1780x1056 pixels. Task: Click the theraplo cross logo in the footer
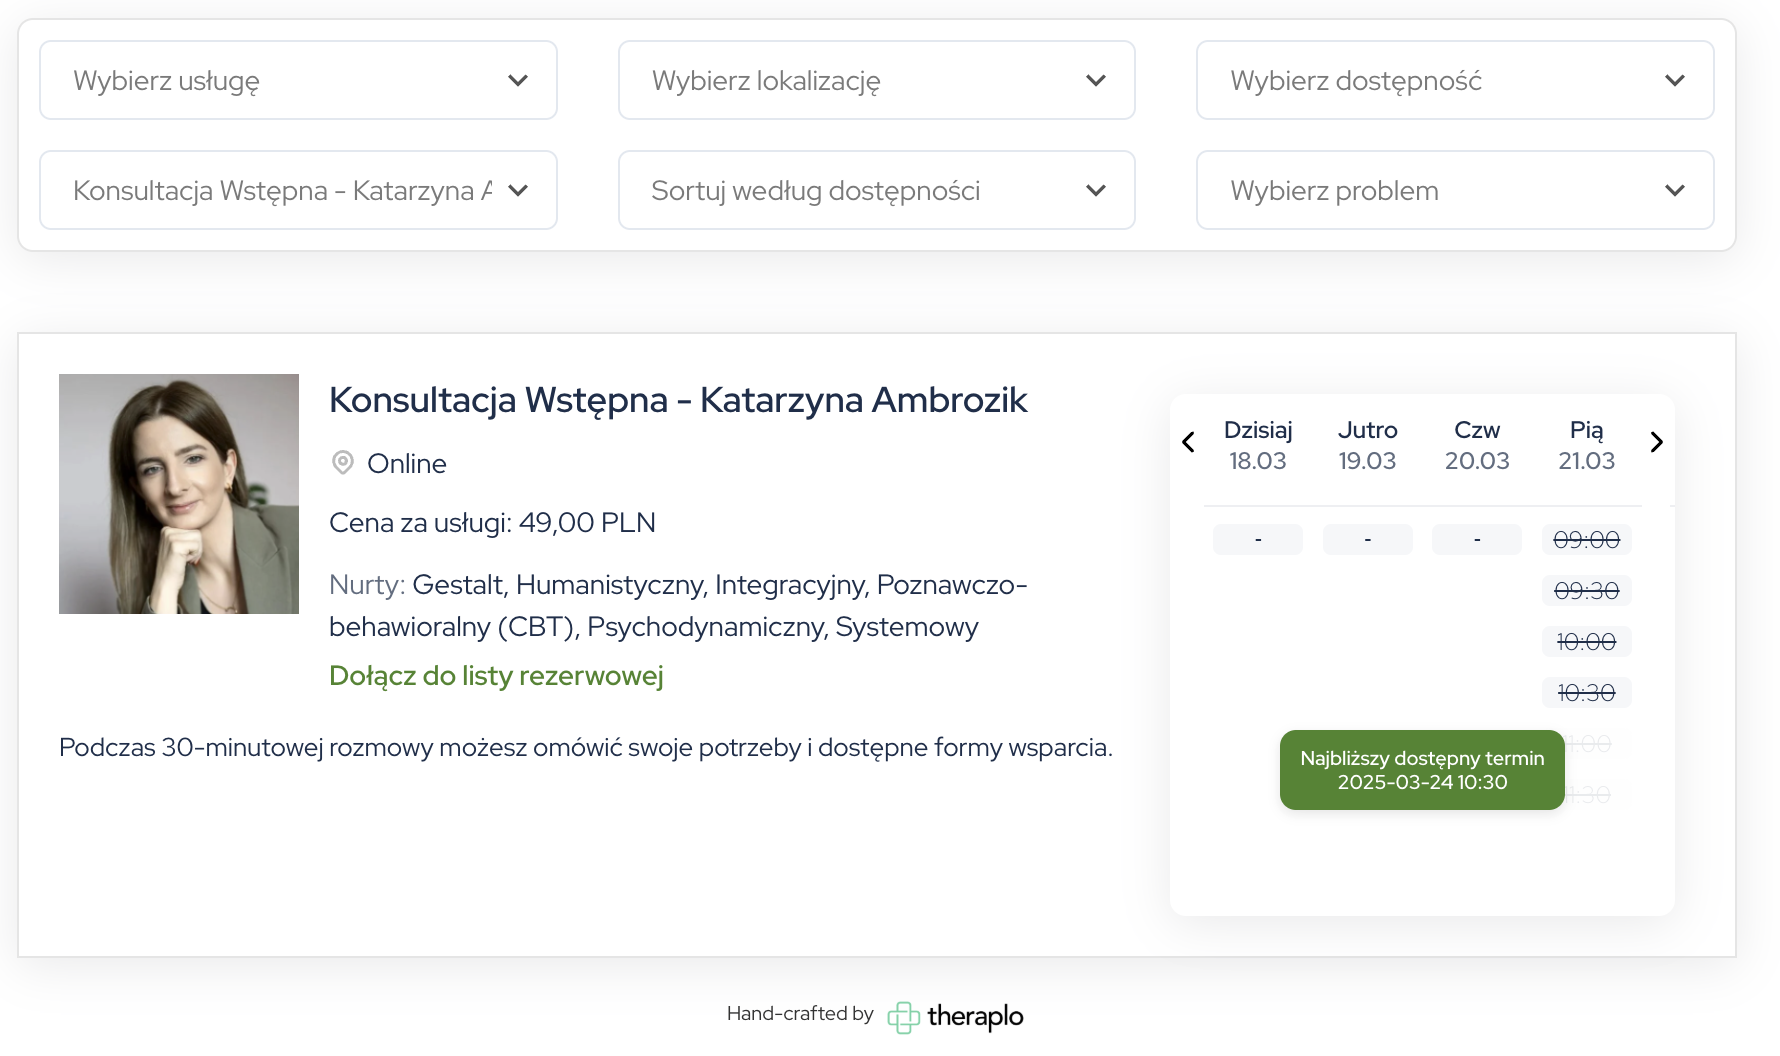[904, 1017]
